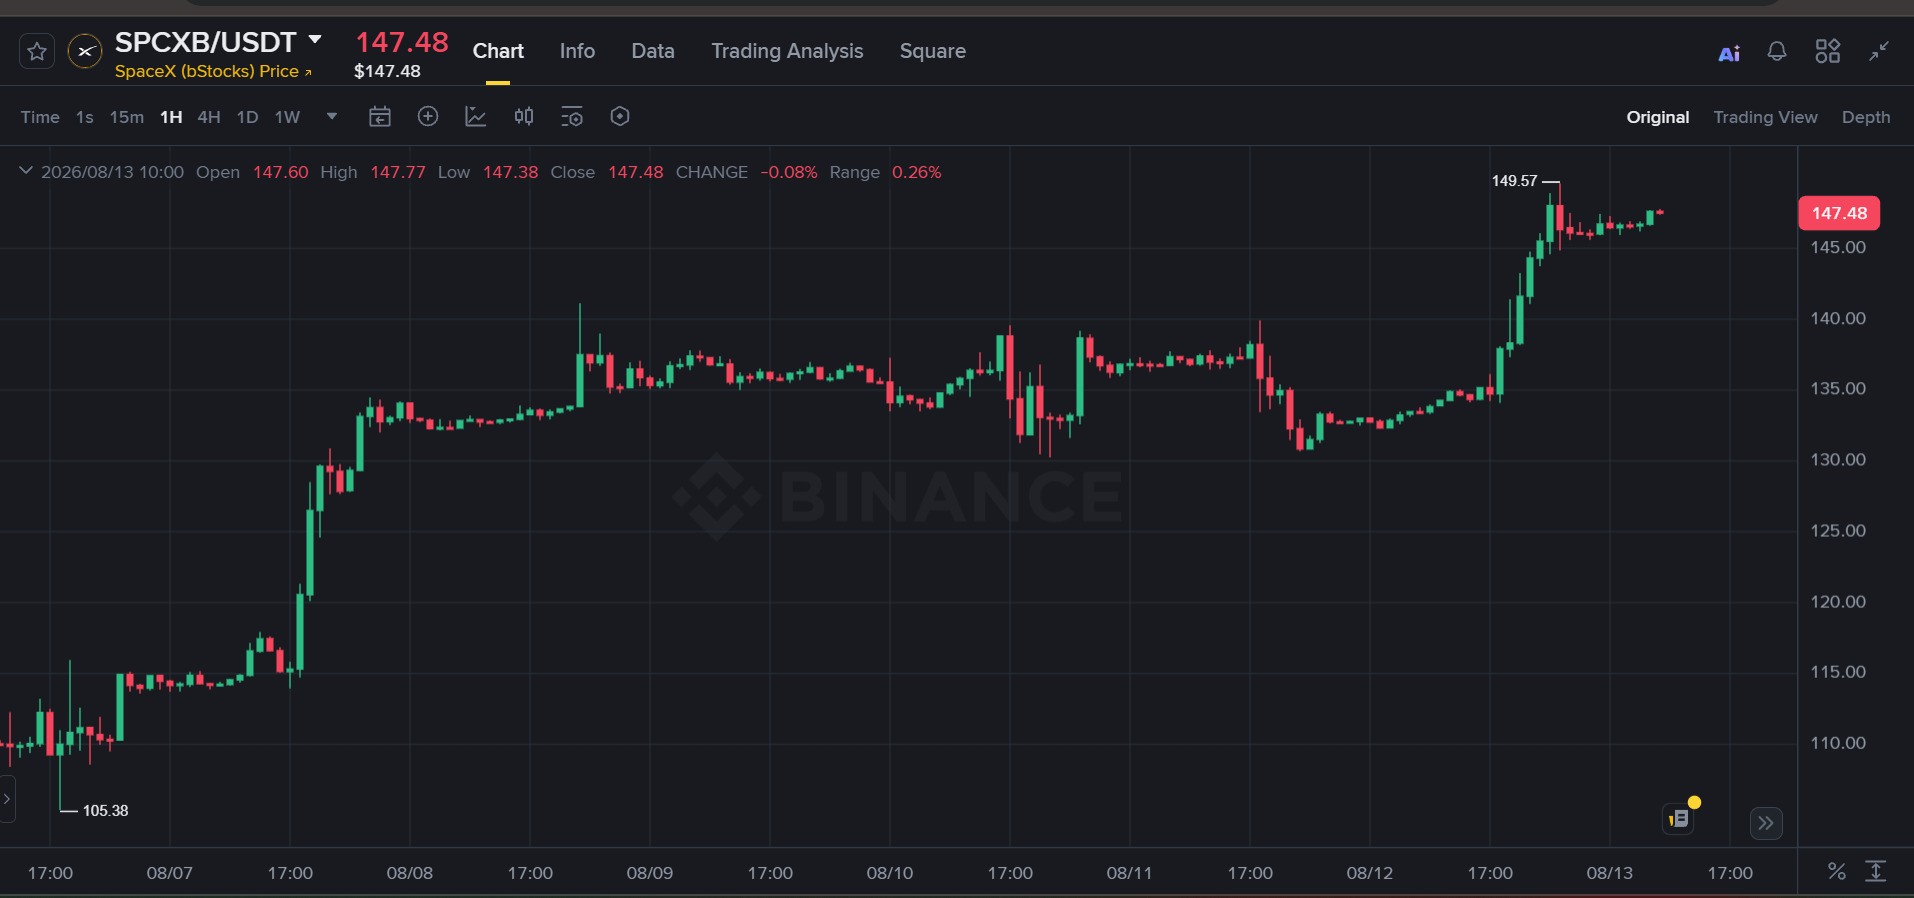1914x898 pixels.
Task: Click the 08/11 date on time axis
Action: [1130, 873]
